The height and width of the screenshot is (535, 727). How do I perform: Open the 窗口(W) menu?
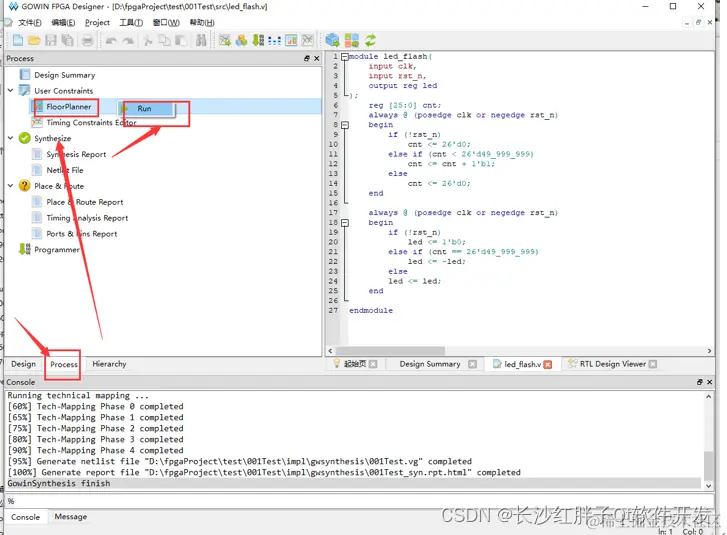click(x=166, y=22)
